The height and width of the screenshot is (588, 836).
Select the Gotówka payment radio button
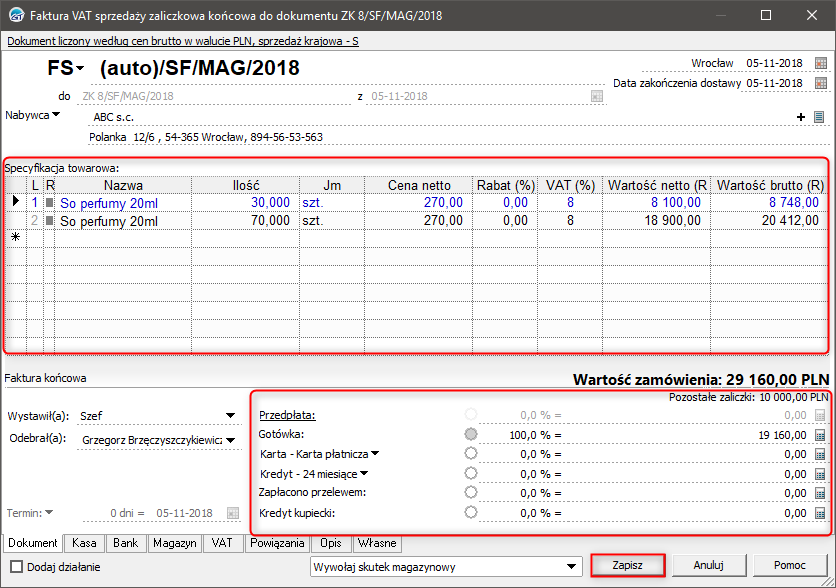(x=471, y=435)
